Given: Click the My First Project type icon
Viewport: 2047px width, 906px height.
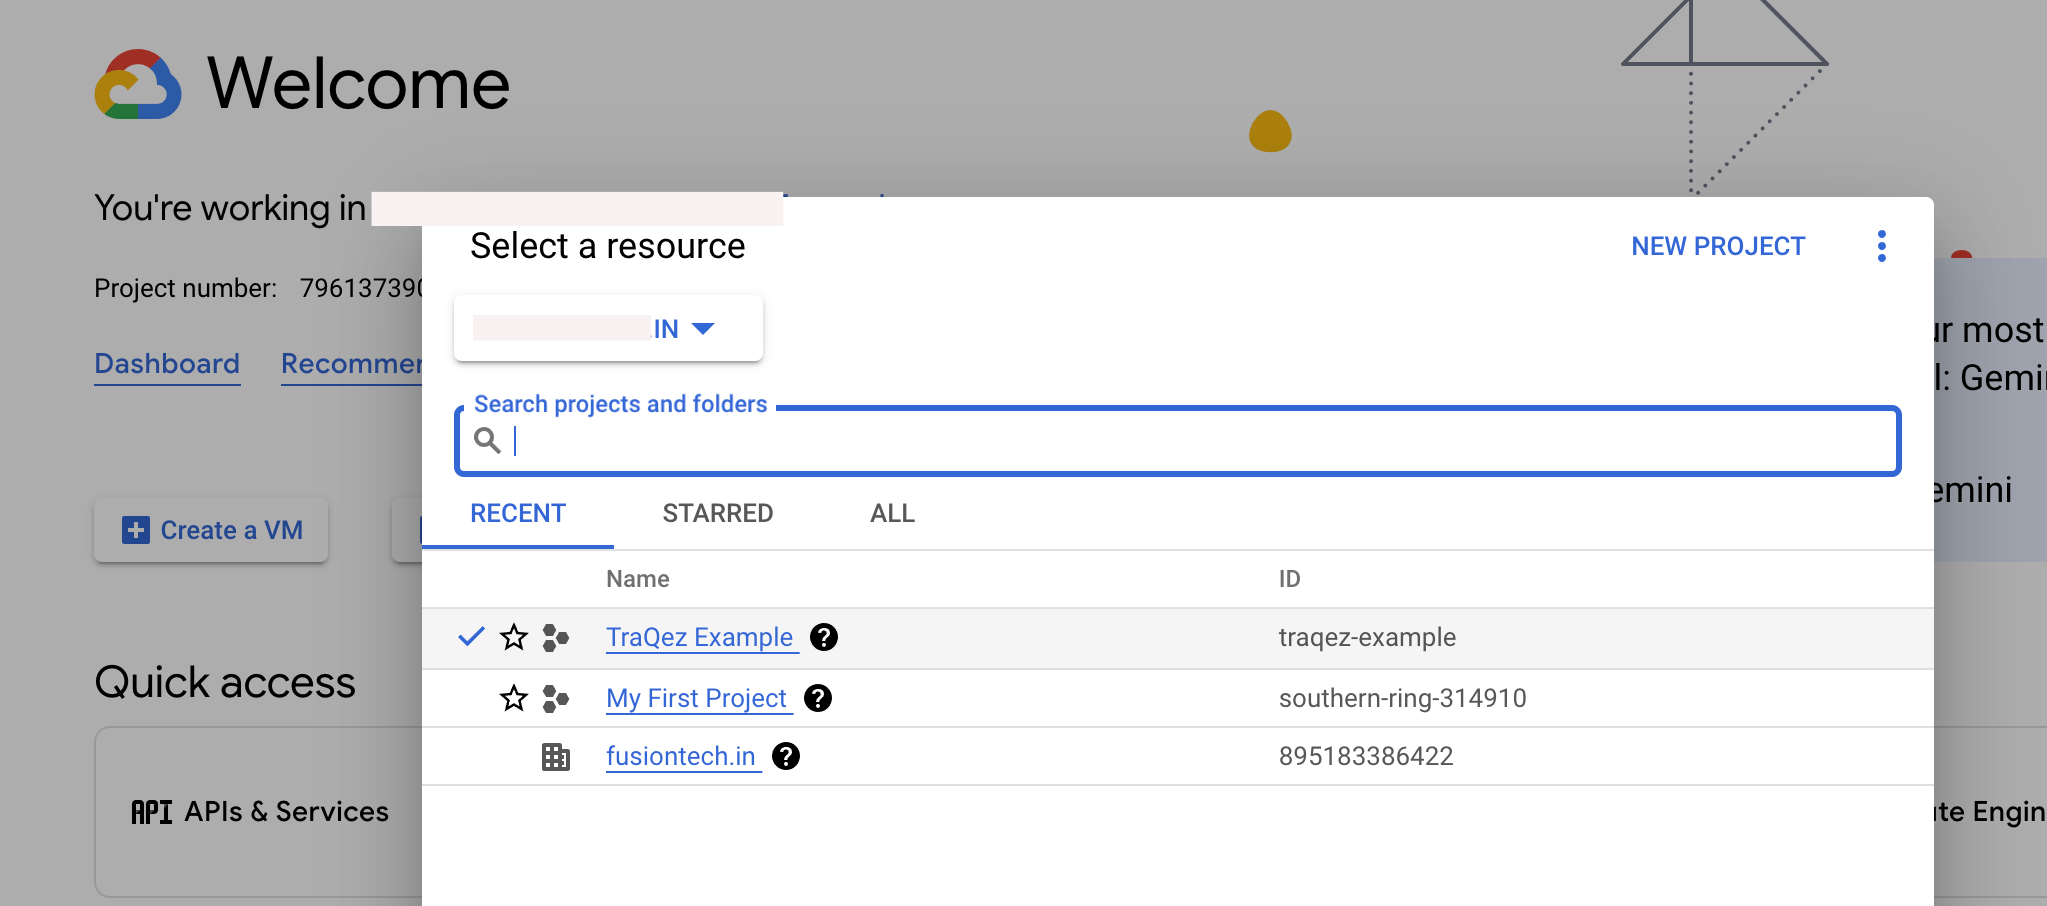Looking at the screenshot, I should point(555,698).
